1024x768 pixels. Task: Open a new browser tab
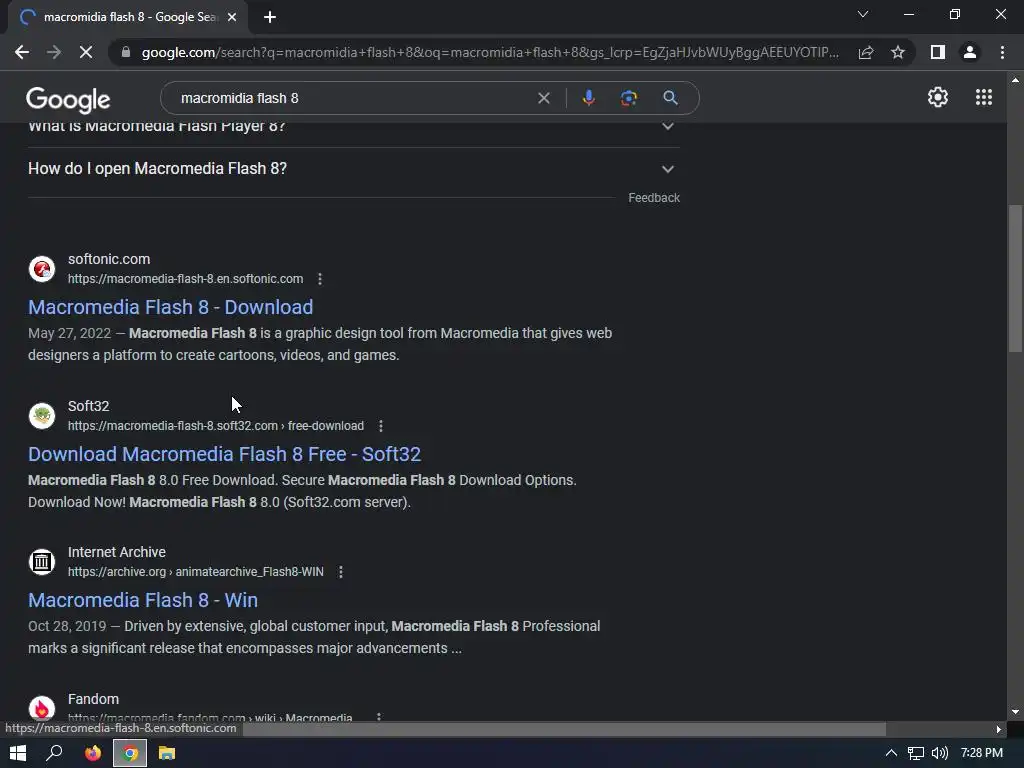coord(270,18)
